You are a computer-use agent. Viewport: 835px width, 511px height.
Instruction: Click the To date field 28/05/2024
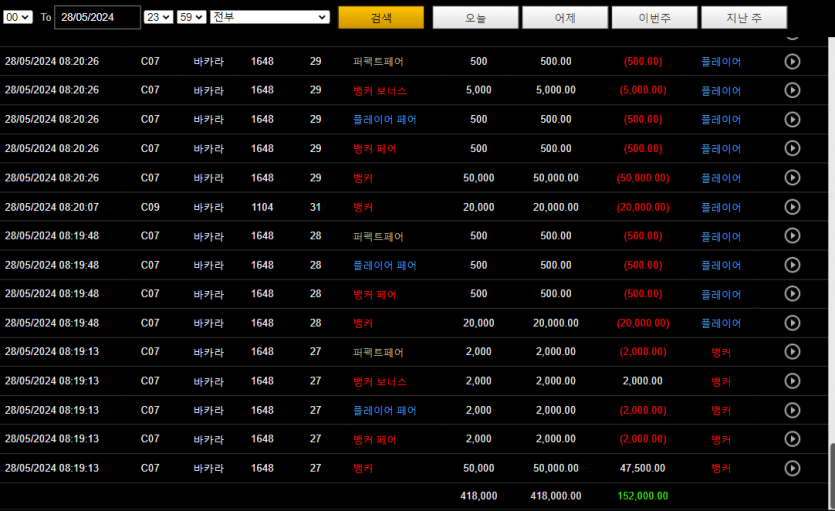point(97,17)
